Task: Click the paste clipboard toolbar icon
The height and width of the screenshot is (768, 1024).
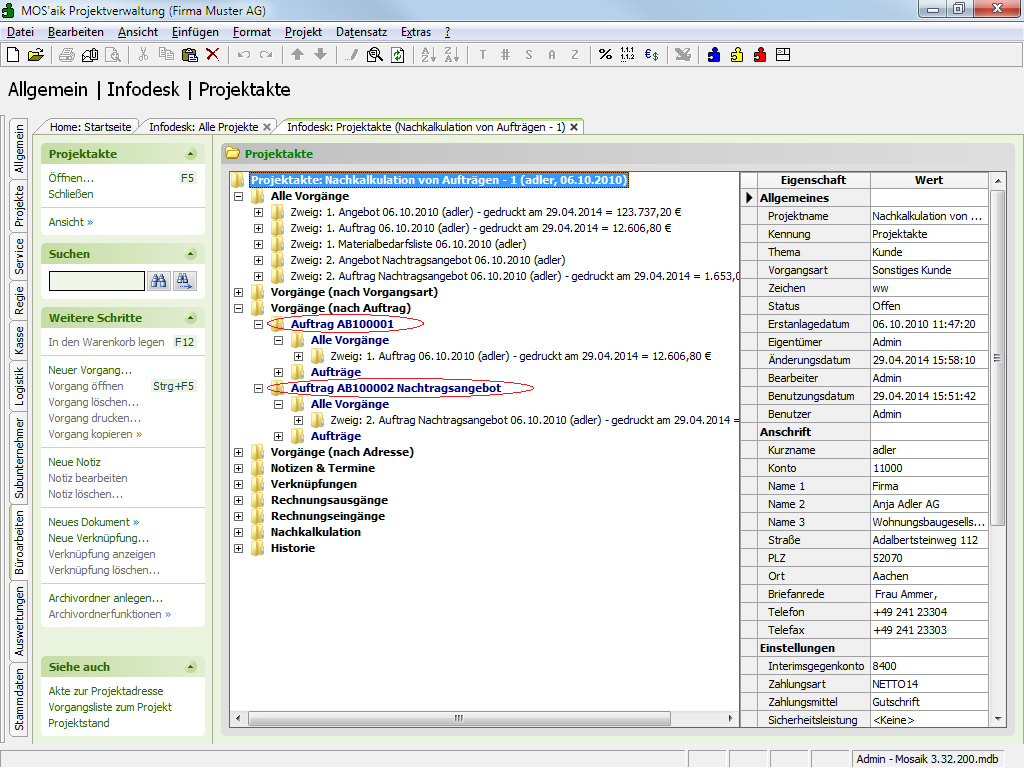Action: (x=190, y=55)
